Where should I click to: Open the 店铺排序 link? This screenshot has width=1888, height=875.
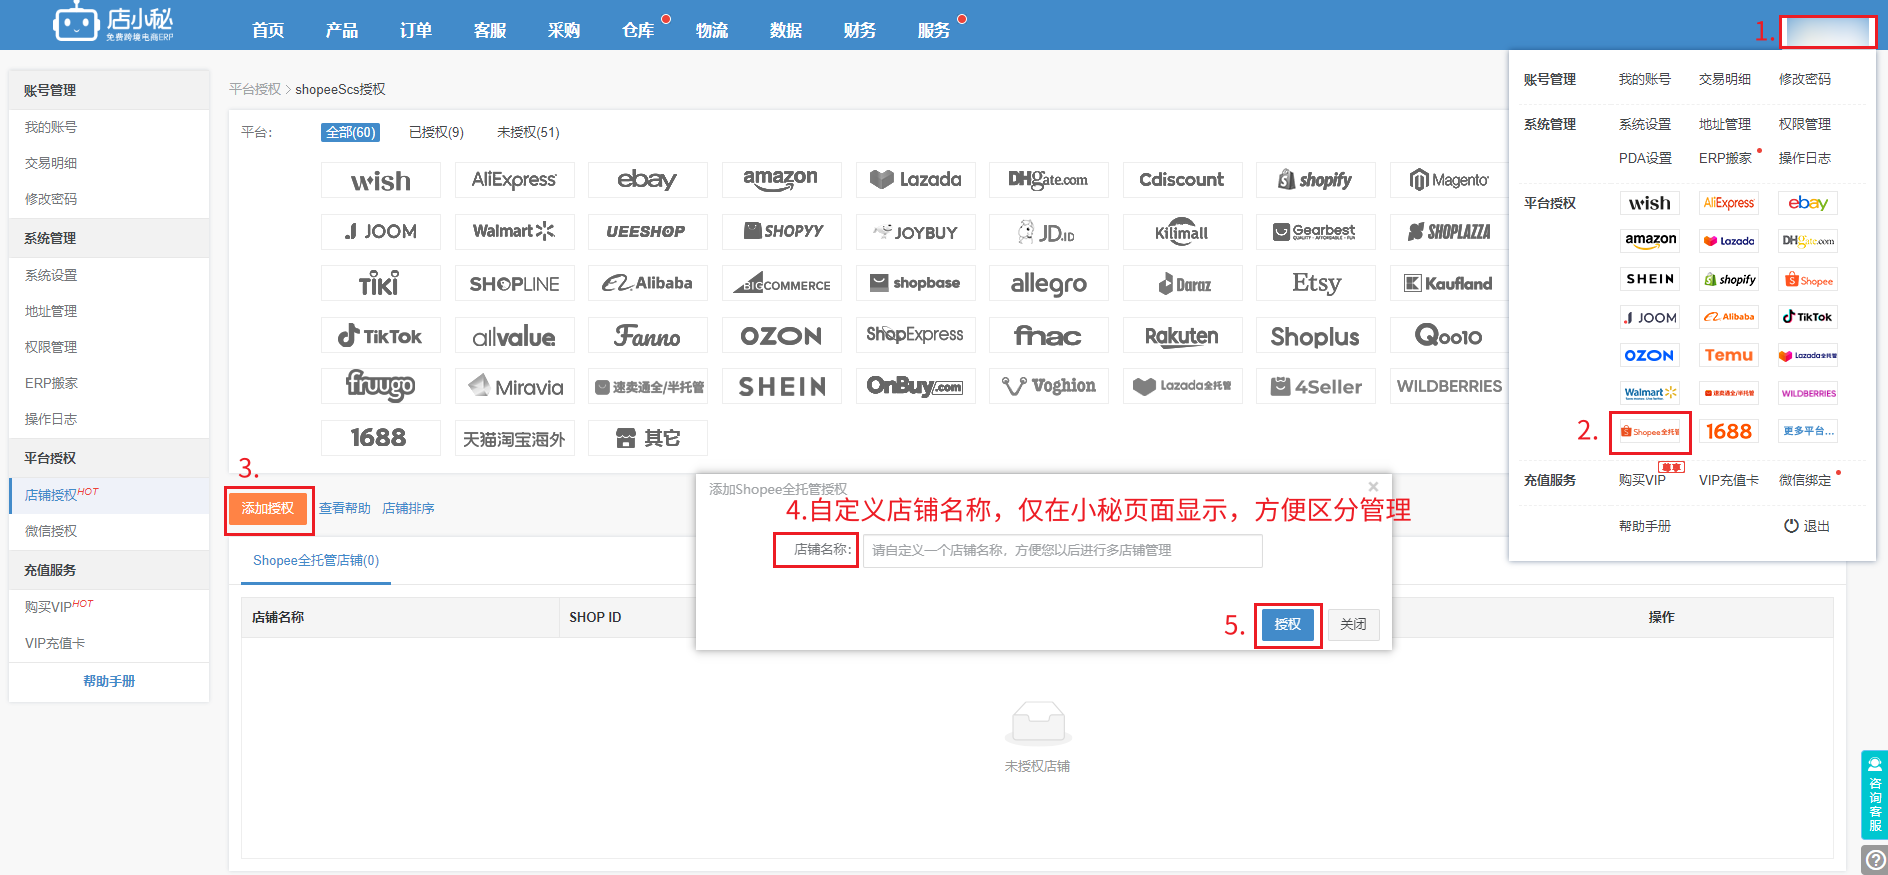click(x=408, y=508)
